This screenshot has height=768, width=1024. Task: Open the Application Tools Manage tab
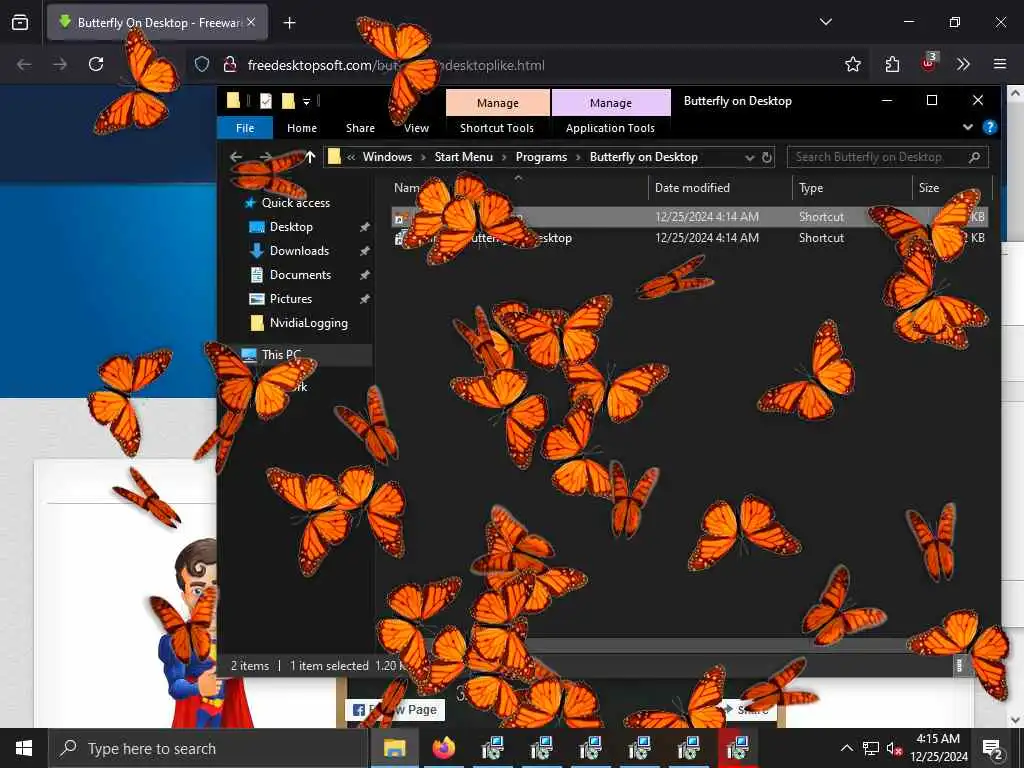[611, 103]
